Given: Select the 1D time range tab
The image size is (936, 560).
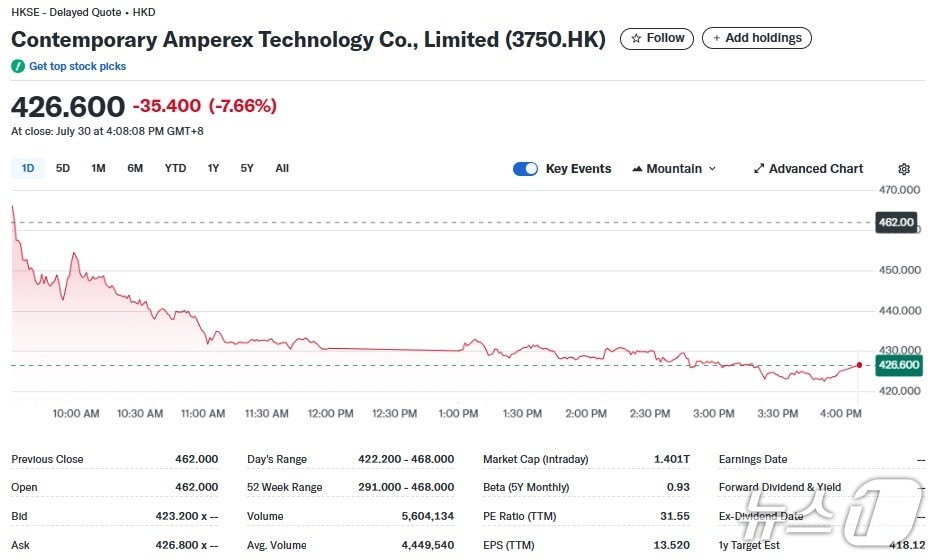Looking at the screenshot, I should [28, 168].
